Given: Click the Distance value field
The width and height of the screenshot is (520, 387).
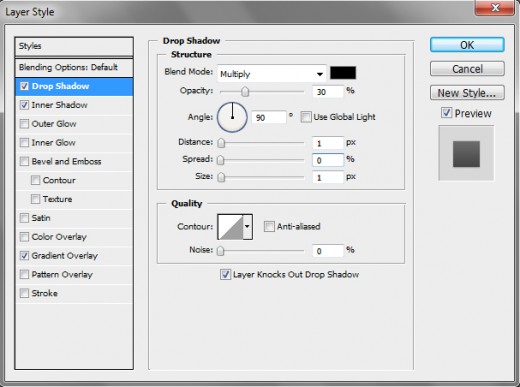Looking at the screenshot, I should click(328, 143).
